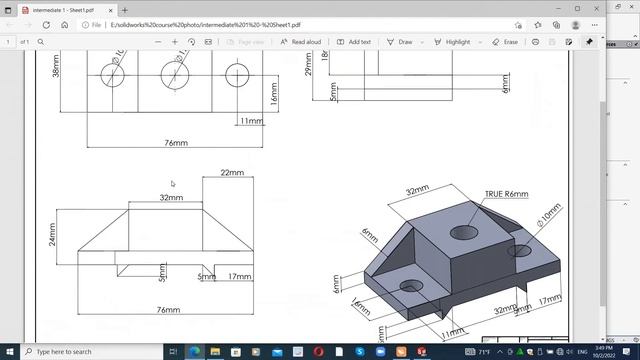Save the PDF document
The image size is (640, 360).
(x=552, y=42)
